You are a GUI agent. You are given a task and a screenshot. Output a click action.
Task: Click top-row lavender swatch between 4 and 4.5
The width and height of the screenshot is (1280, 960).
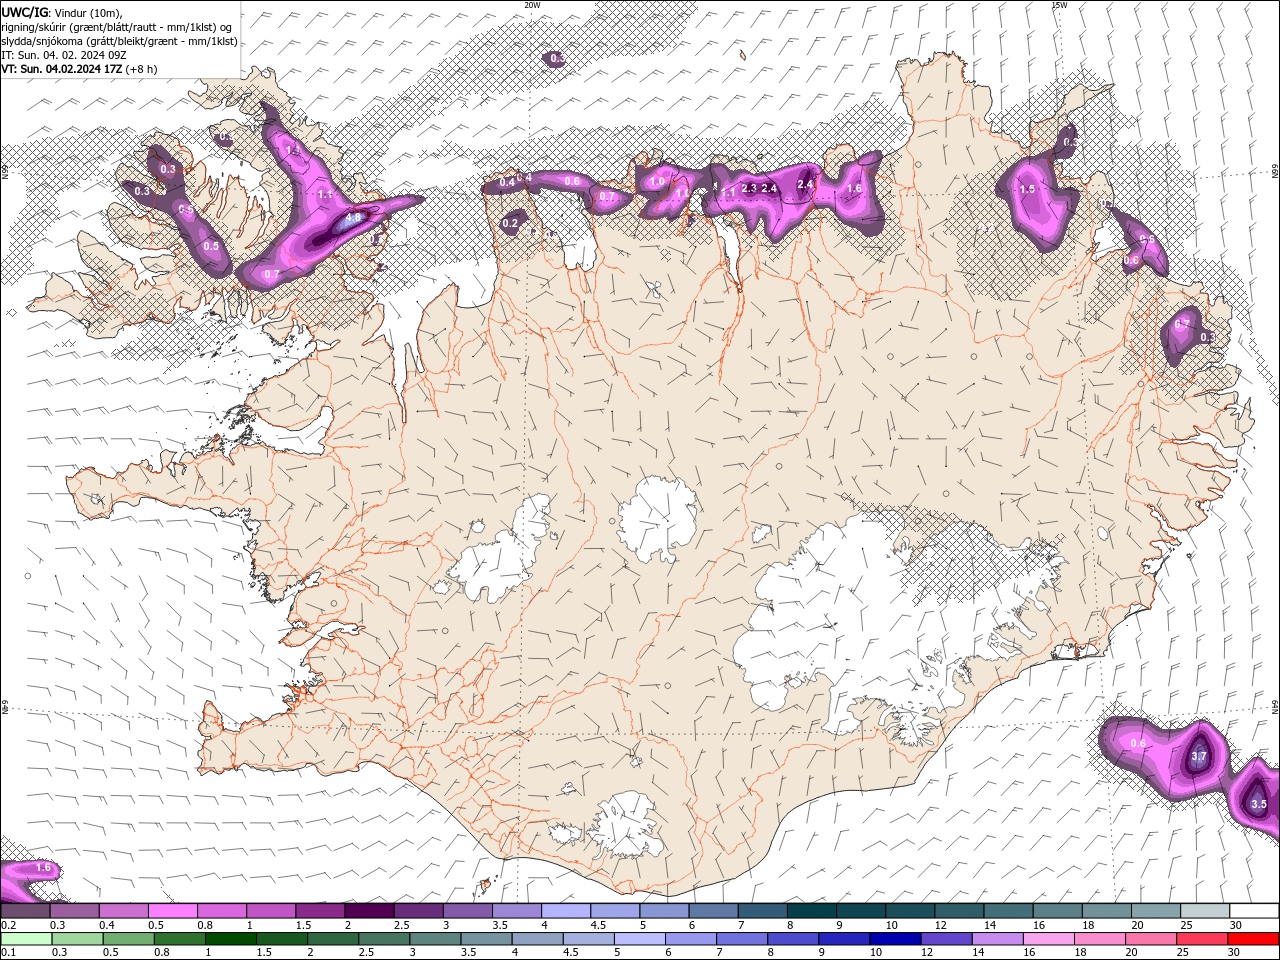pyautogui.click(x=566, y=911)
